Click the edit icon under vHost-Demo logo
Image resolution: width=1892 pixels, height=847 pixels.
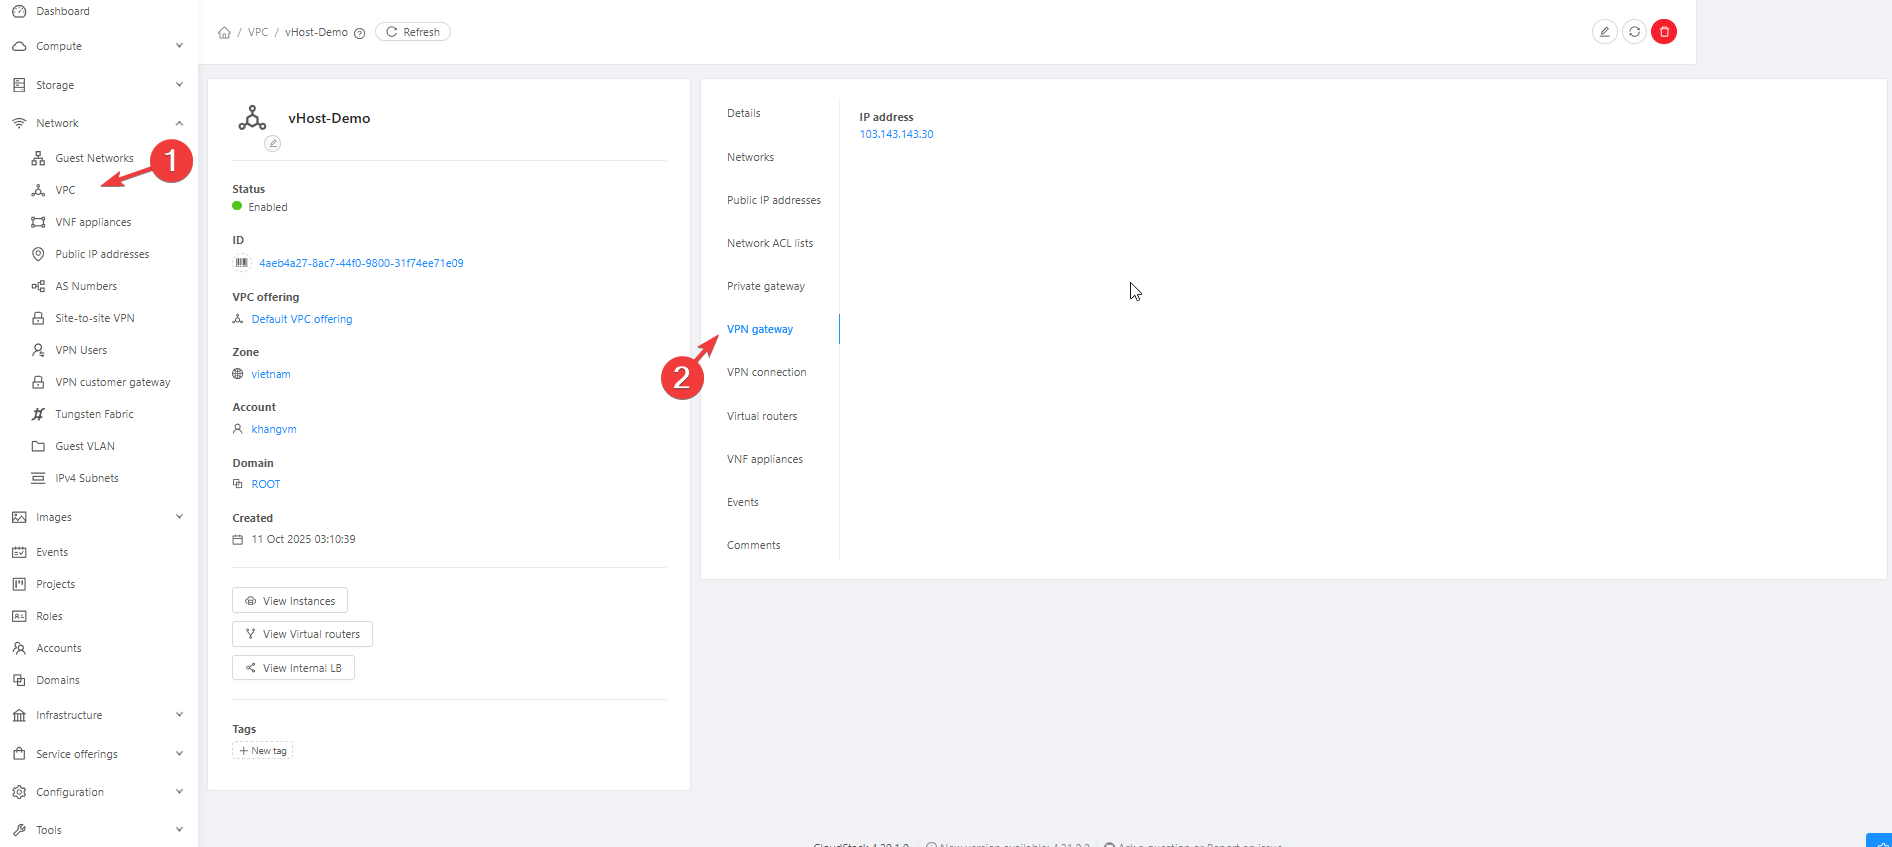click(272, 144)
